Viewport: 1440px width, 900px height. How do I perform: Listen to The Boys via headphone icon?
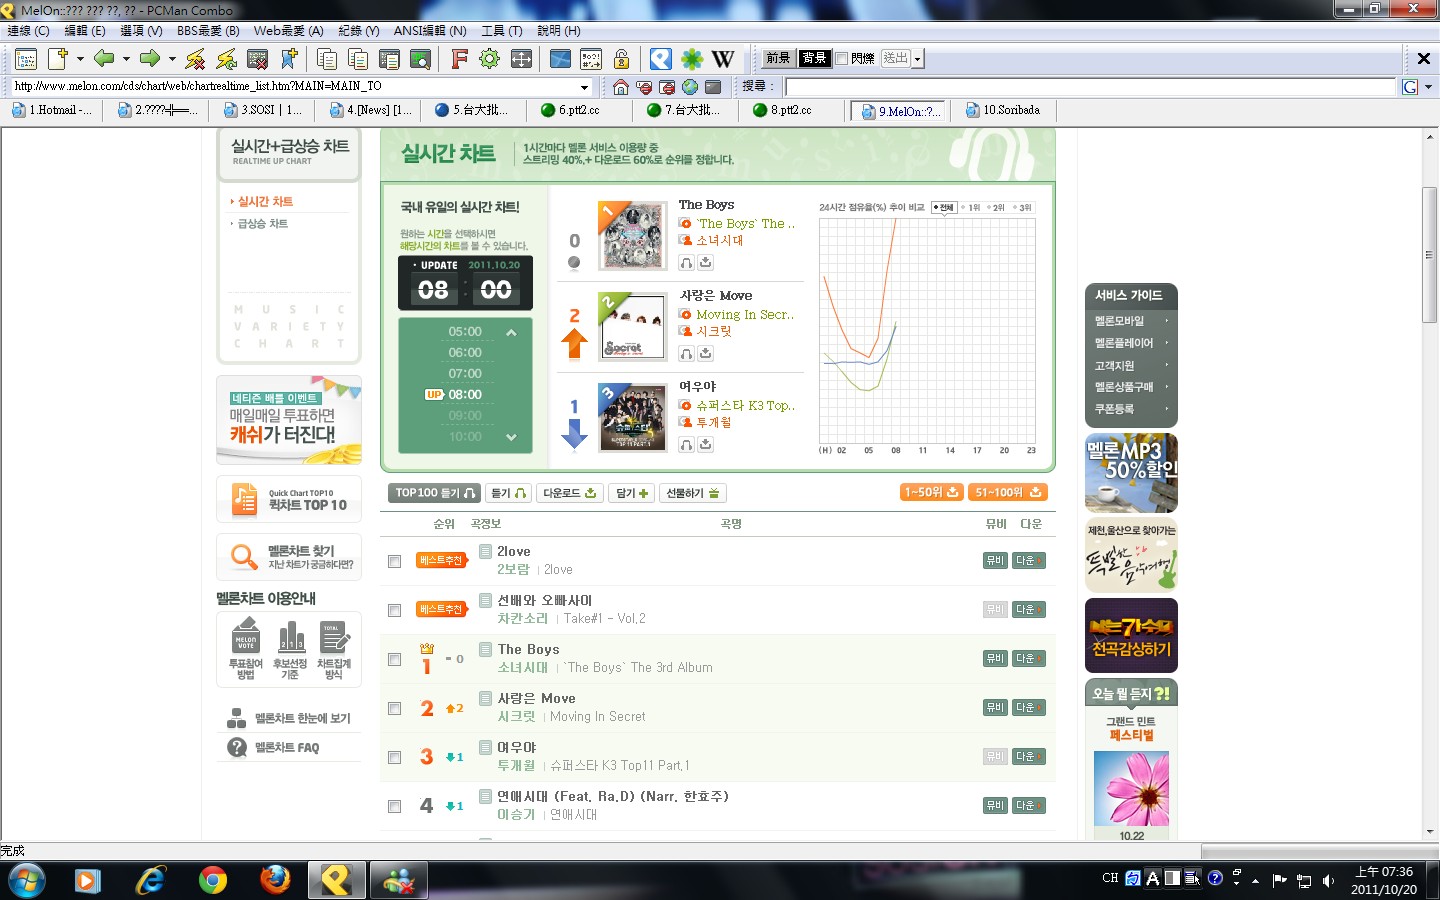[686, 263]
